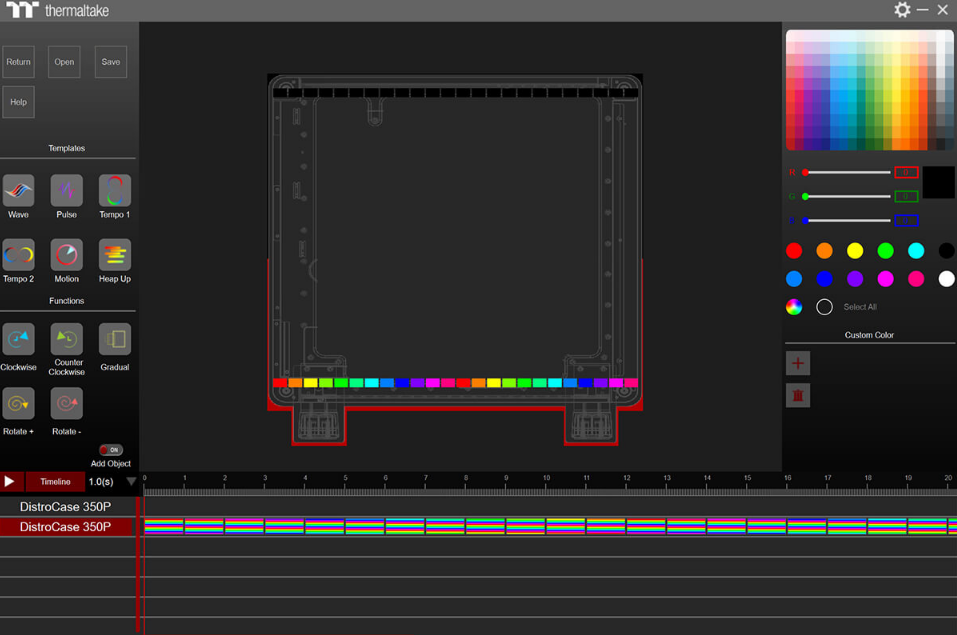Select the white outlined circle color option
Image resolution: width=957 pixels, height=635 pixels.
click(824, 307)
